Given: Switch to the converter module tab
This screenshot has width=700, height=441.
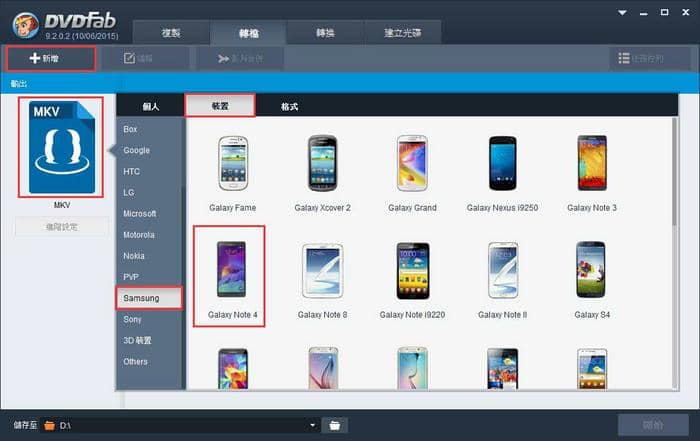Looking at the screenshot, I should point(325,33).
